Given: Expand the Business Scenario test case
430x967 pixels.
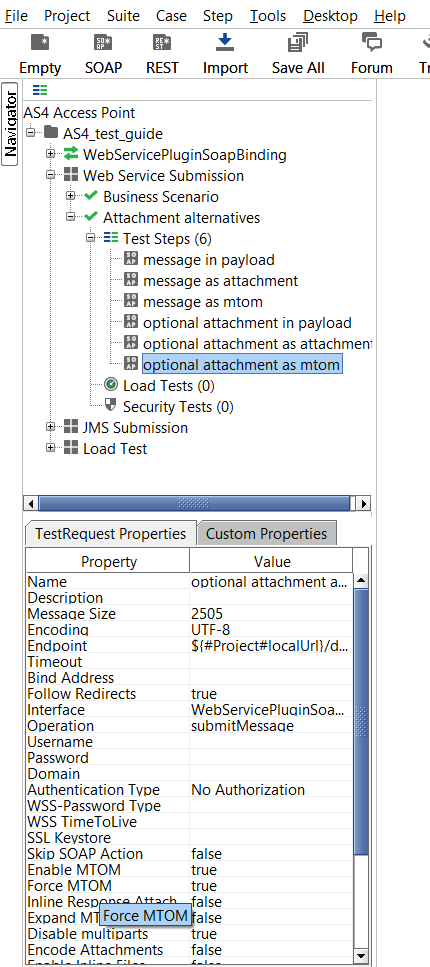Looking at the screenshot, I should [70, 195].
